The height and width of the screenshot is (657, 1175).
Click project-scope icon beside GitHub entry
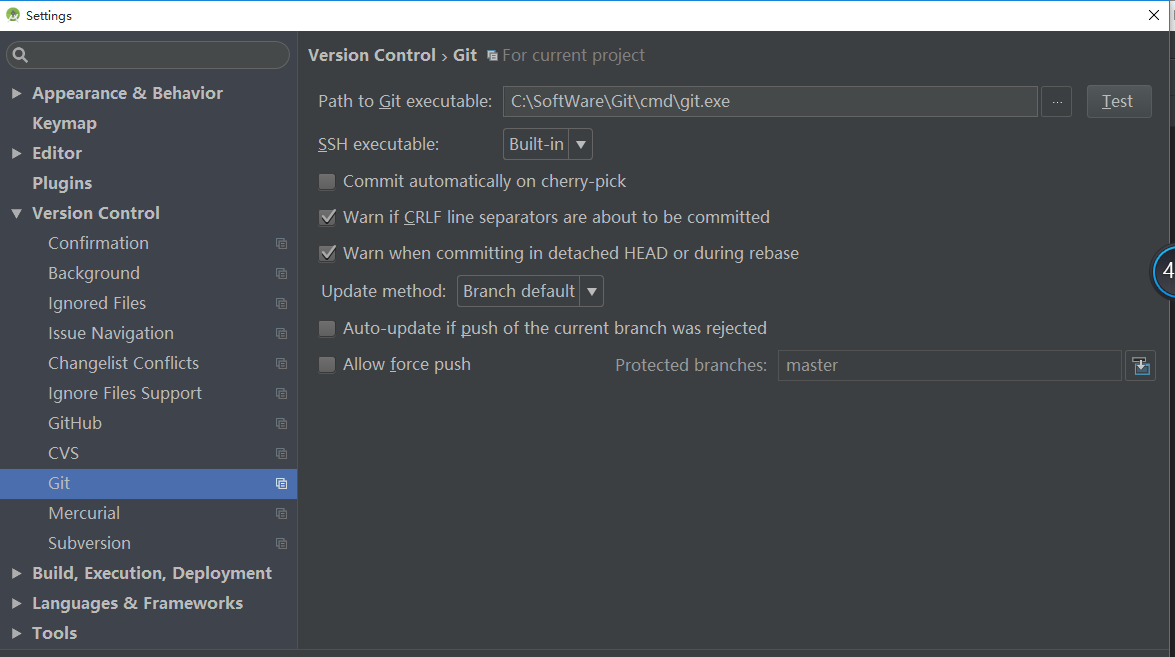(281, 424)
